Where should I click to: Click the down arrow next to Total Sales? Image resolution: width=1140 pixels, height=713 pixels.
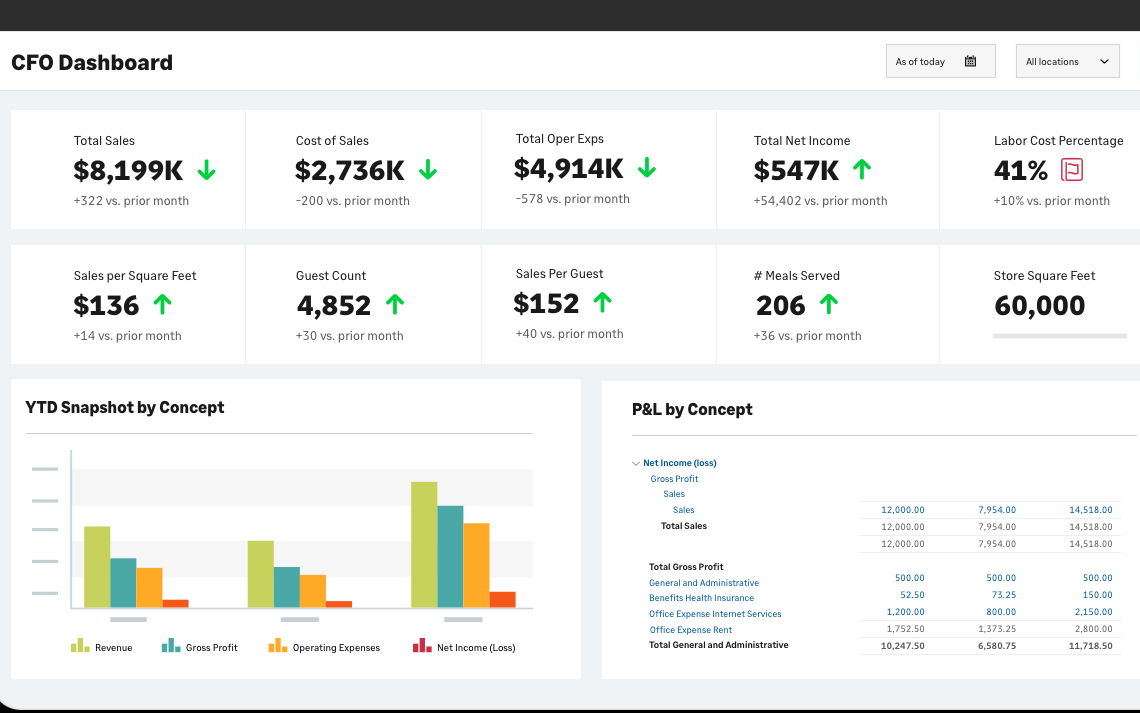click(x=206, y=170)
